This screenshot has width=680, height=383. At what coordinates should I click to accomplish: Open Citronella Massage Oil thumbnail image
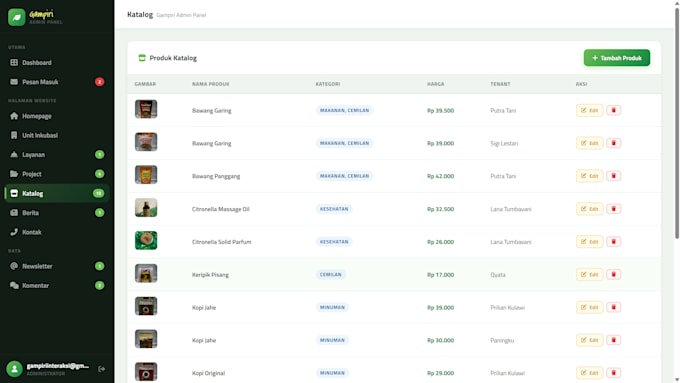coord(146,208)
